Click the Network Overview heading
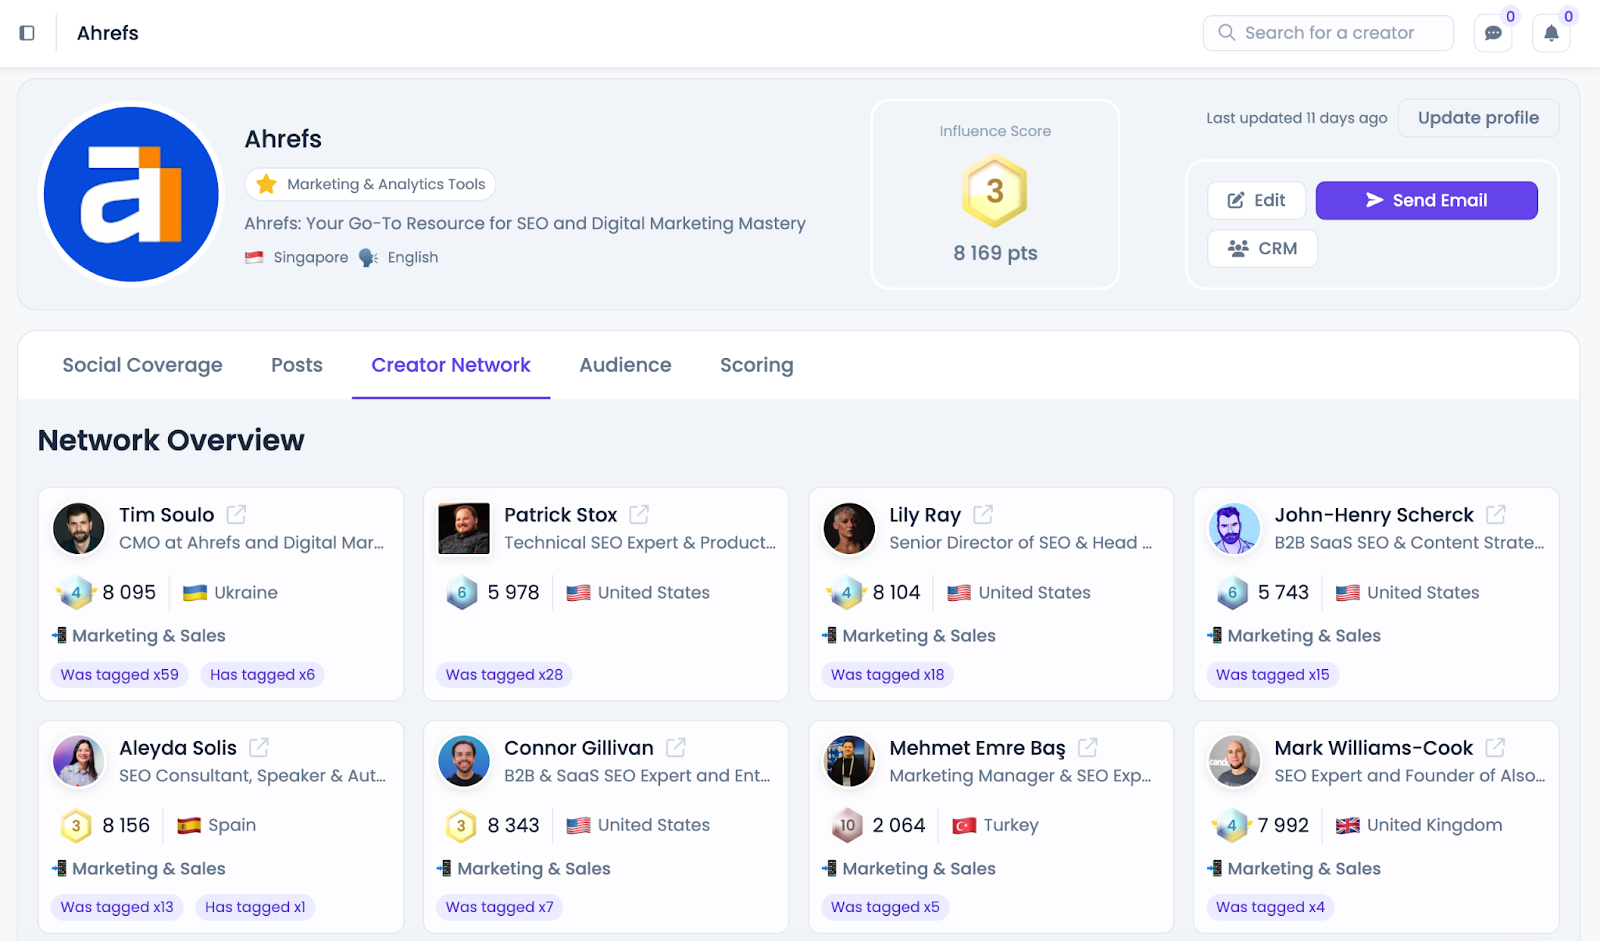The height and width of the screenshot is (941, 1600). 171,440
